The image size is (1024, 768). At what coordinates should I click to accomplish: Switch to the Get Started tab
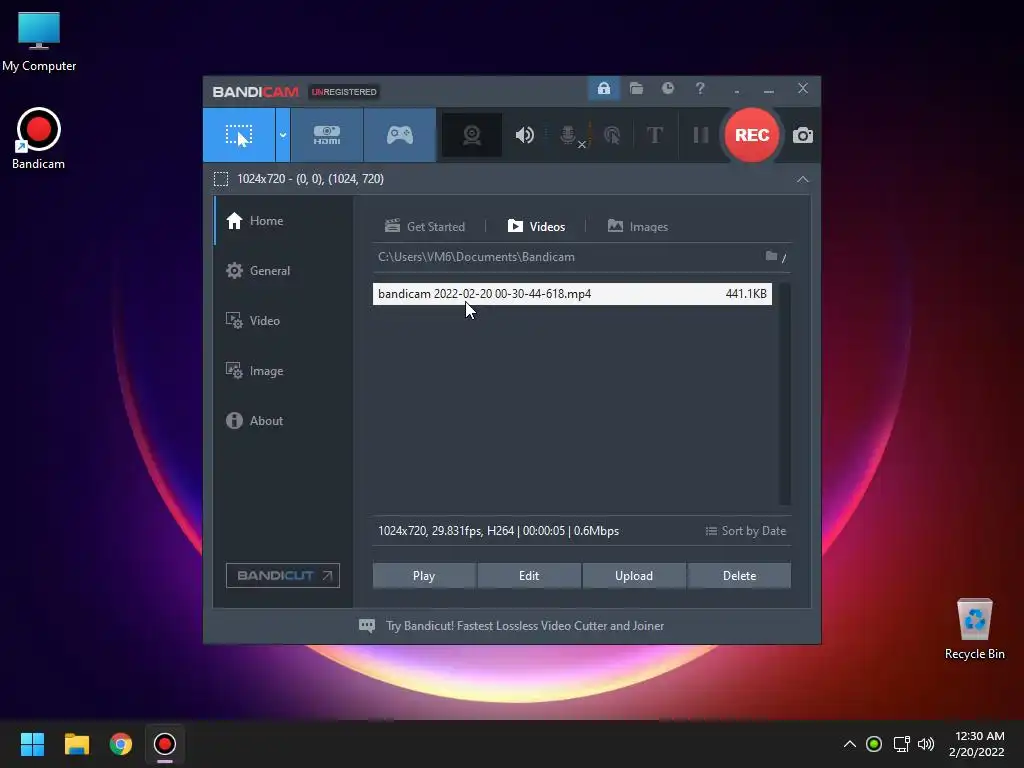pyautogui.click(x=425, y=227)
